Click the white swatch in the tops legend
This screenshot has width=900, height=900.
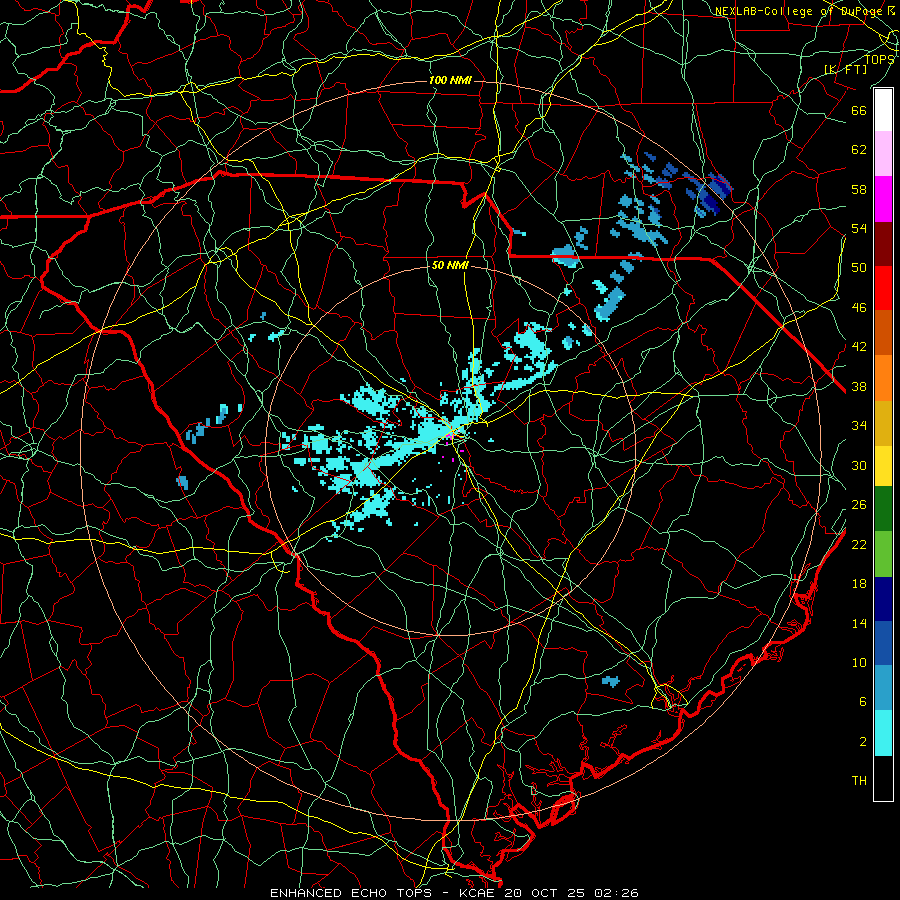coord(883,110)
